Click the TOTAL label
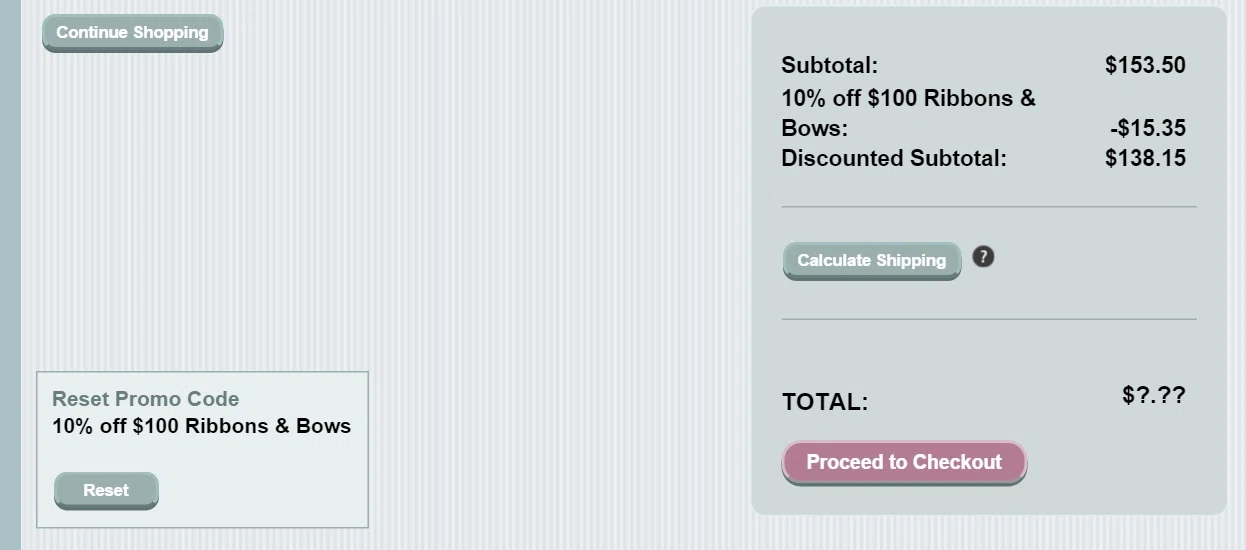Screen dimensions: 1246x550 pos(825,402)
